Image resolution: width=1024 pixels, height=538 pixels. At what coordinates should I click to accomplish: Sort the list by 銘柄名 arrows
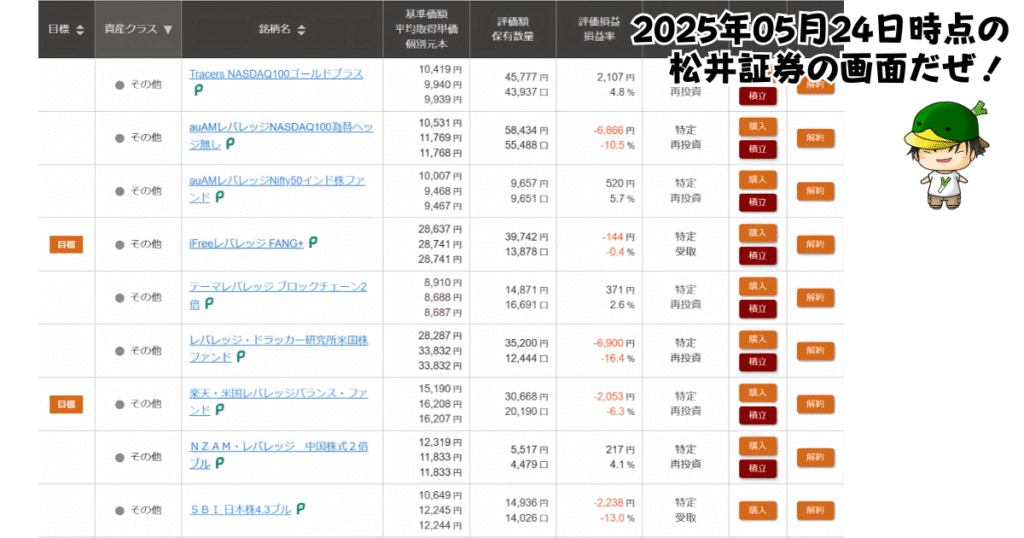(301, 29)
